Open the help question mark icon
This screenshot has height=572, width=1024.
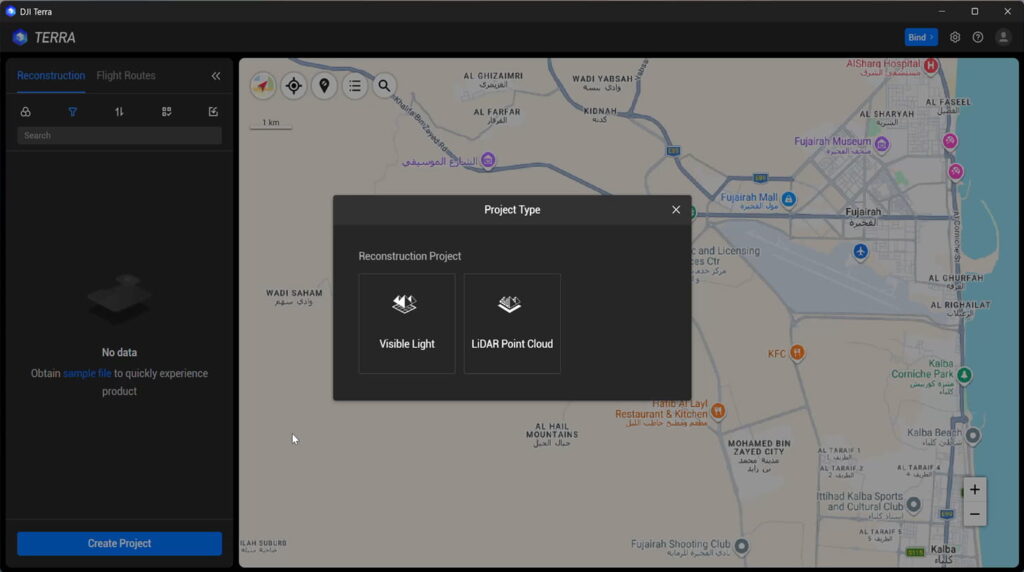pyautogui.click(x=978, y=37)
